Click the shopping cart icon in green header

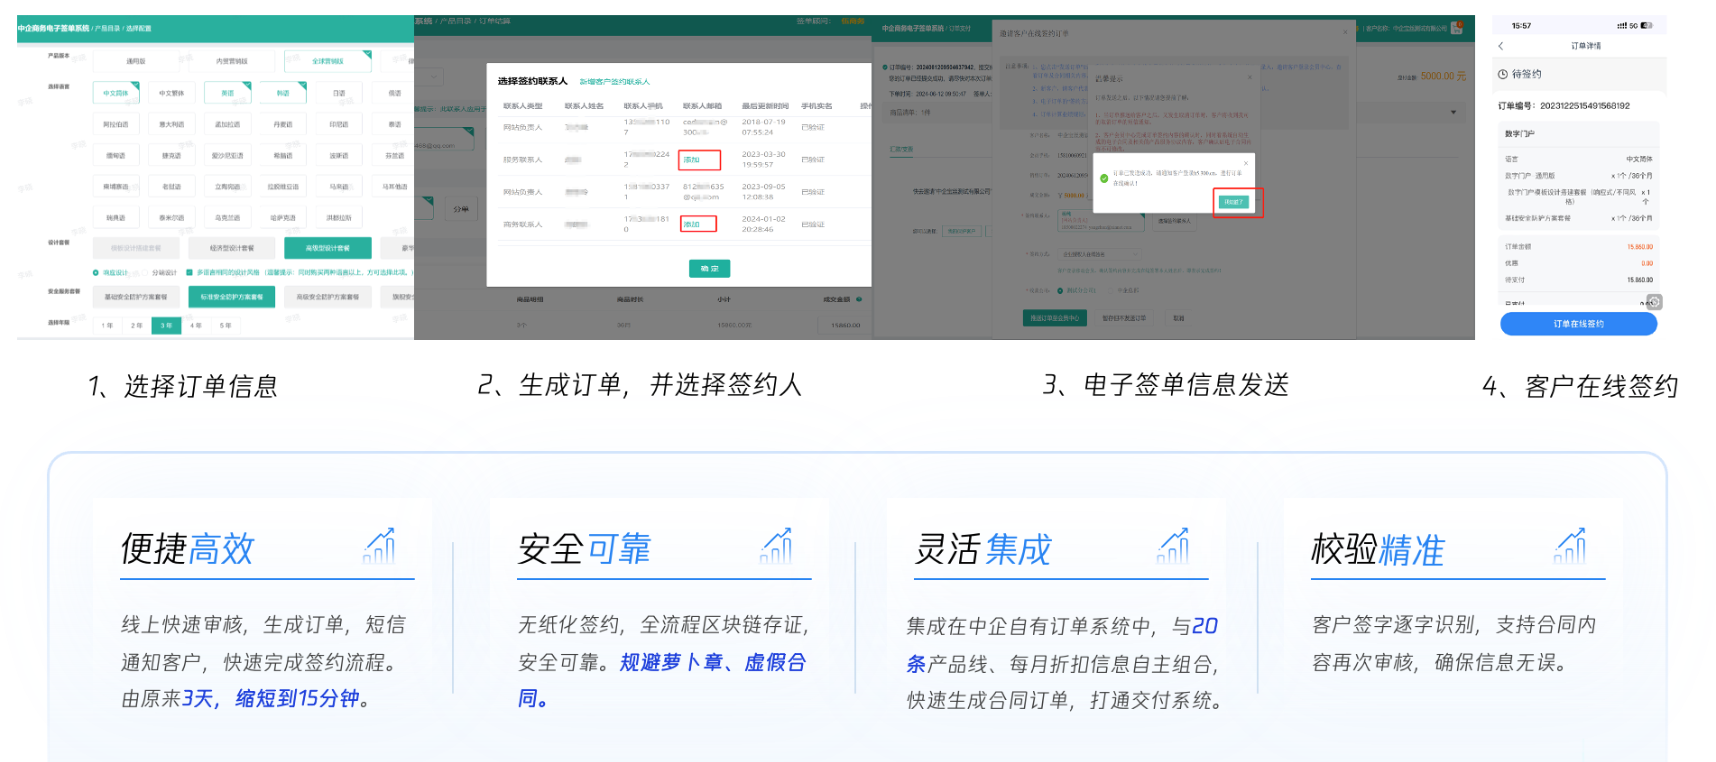1457,28
